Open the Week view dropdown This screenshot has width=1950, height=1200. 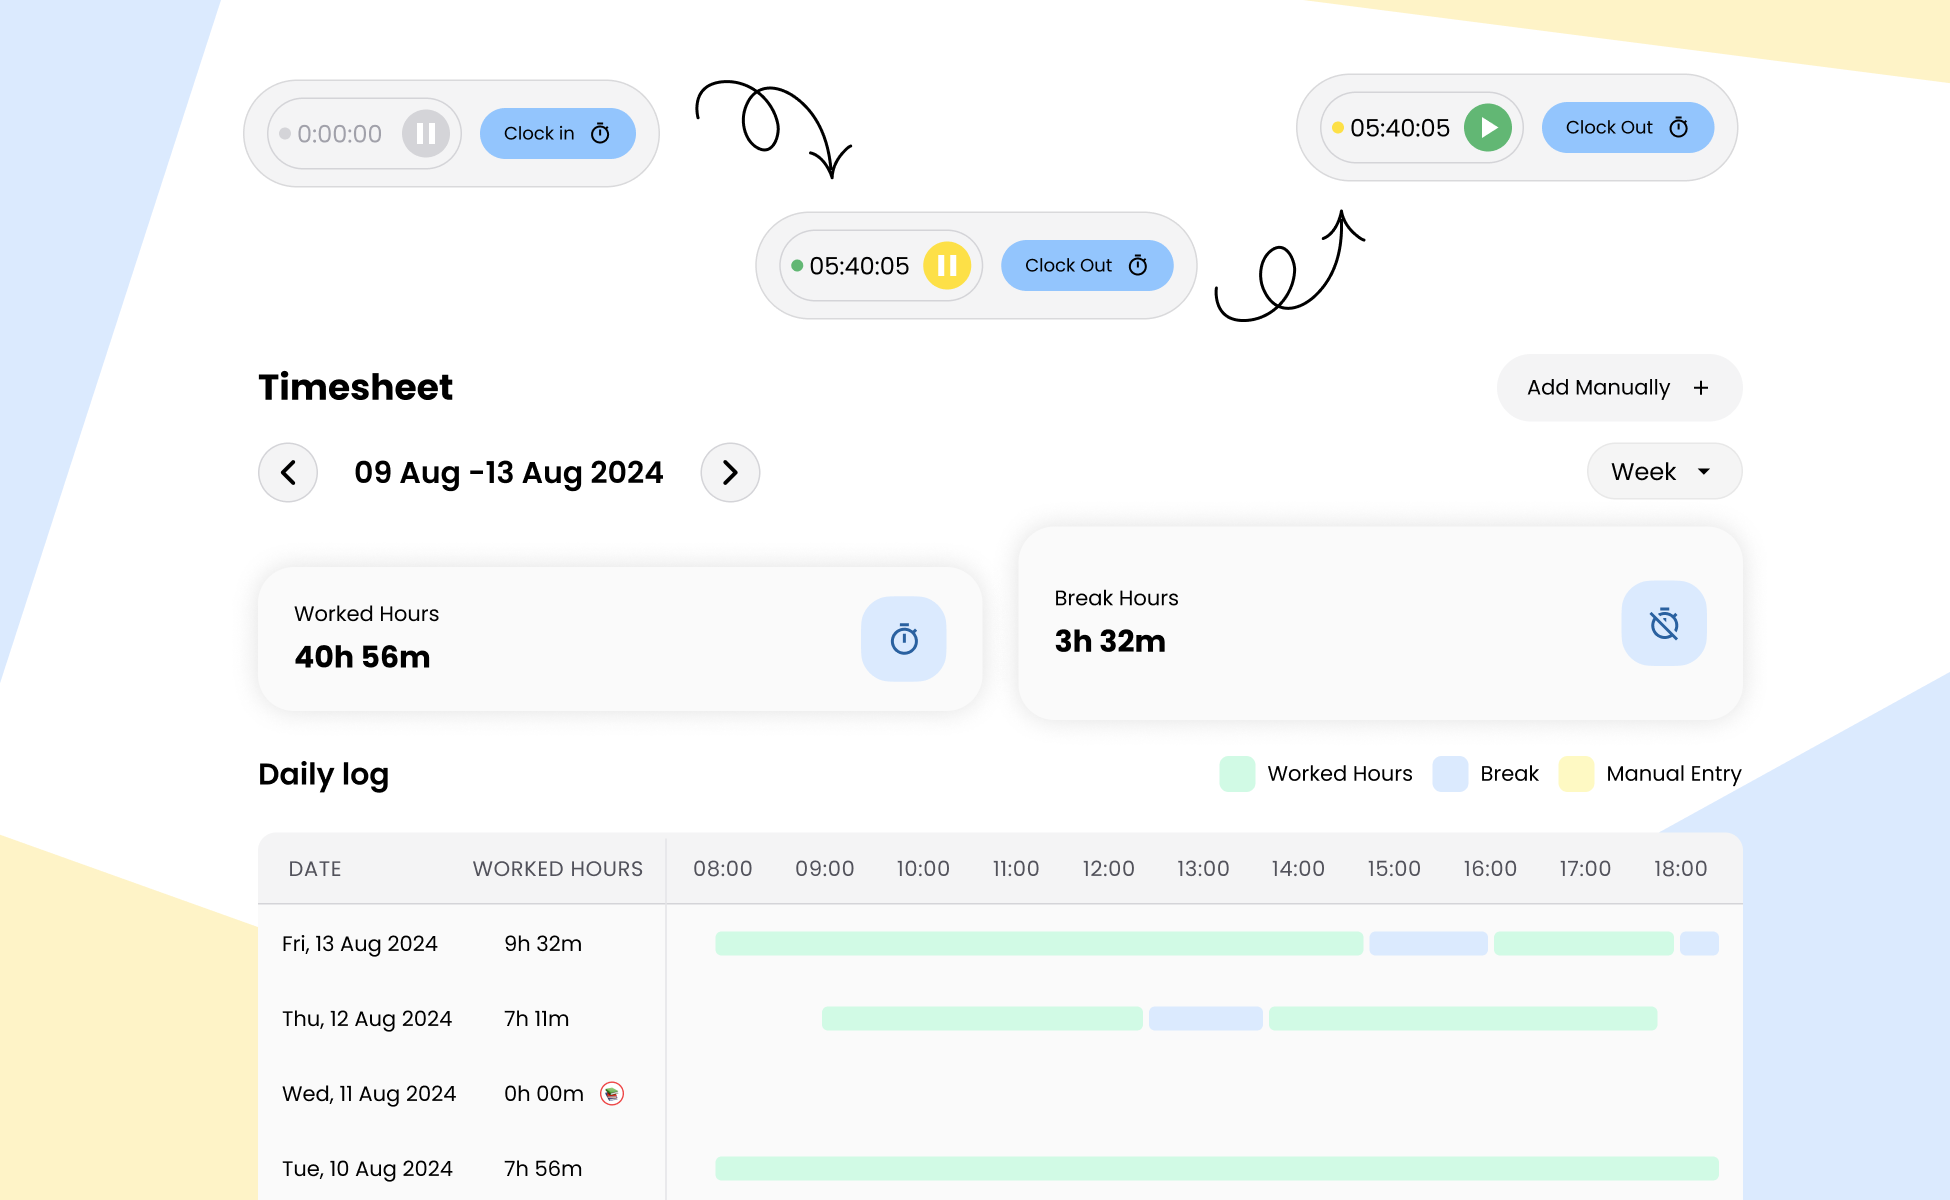1663,471
